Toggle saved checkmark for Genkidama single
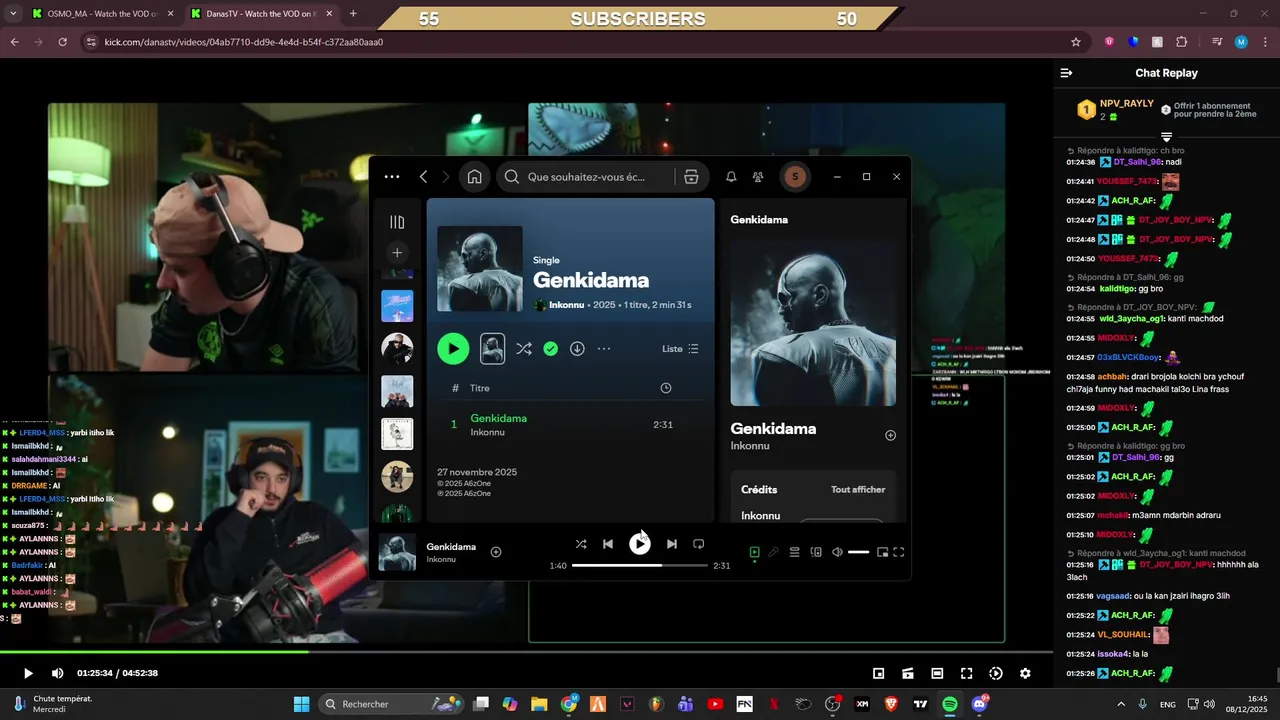The image size is (1280, 720). click(x=550, y=349)
